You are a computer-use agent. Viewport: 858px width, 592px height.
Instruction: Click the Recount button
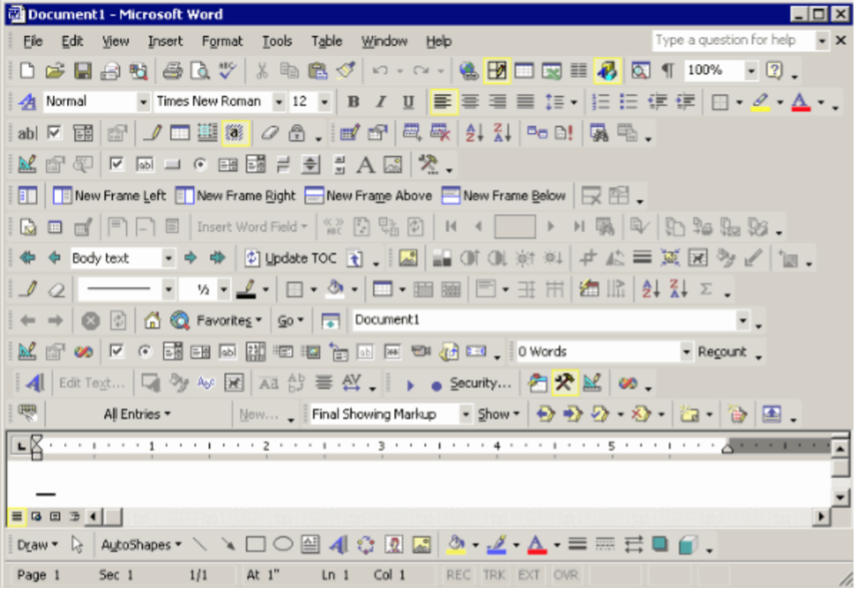(722, 352)
